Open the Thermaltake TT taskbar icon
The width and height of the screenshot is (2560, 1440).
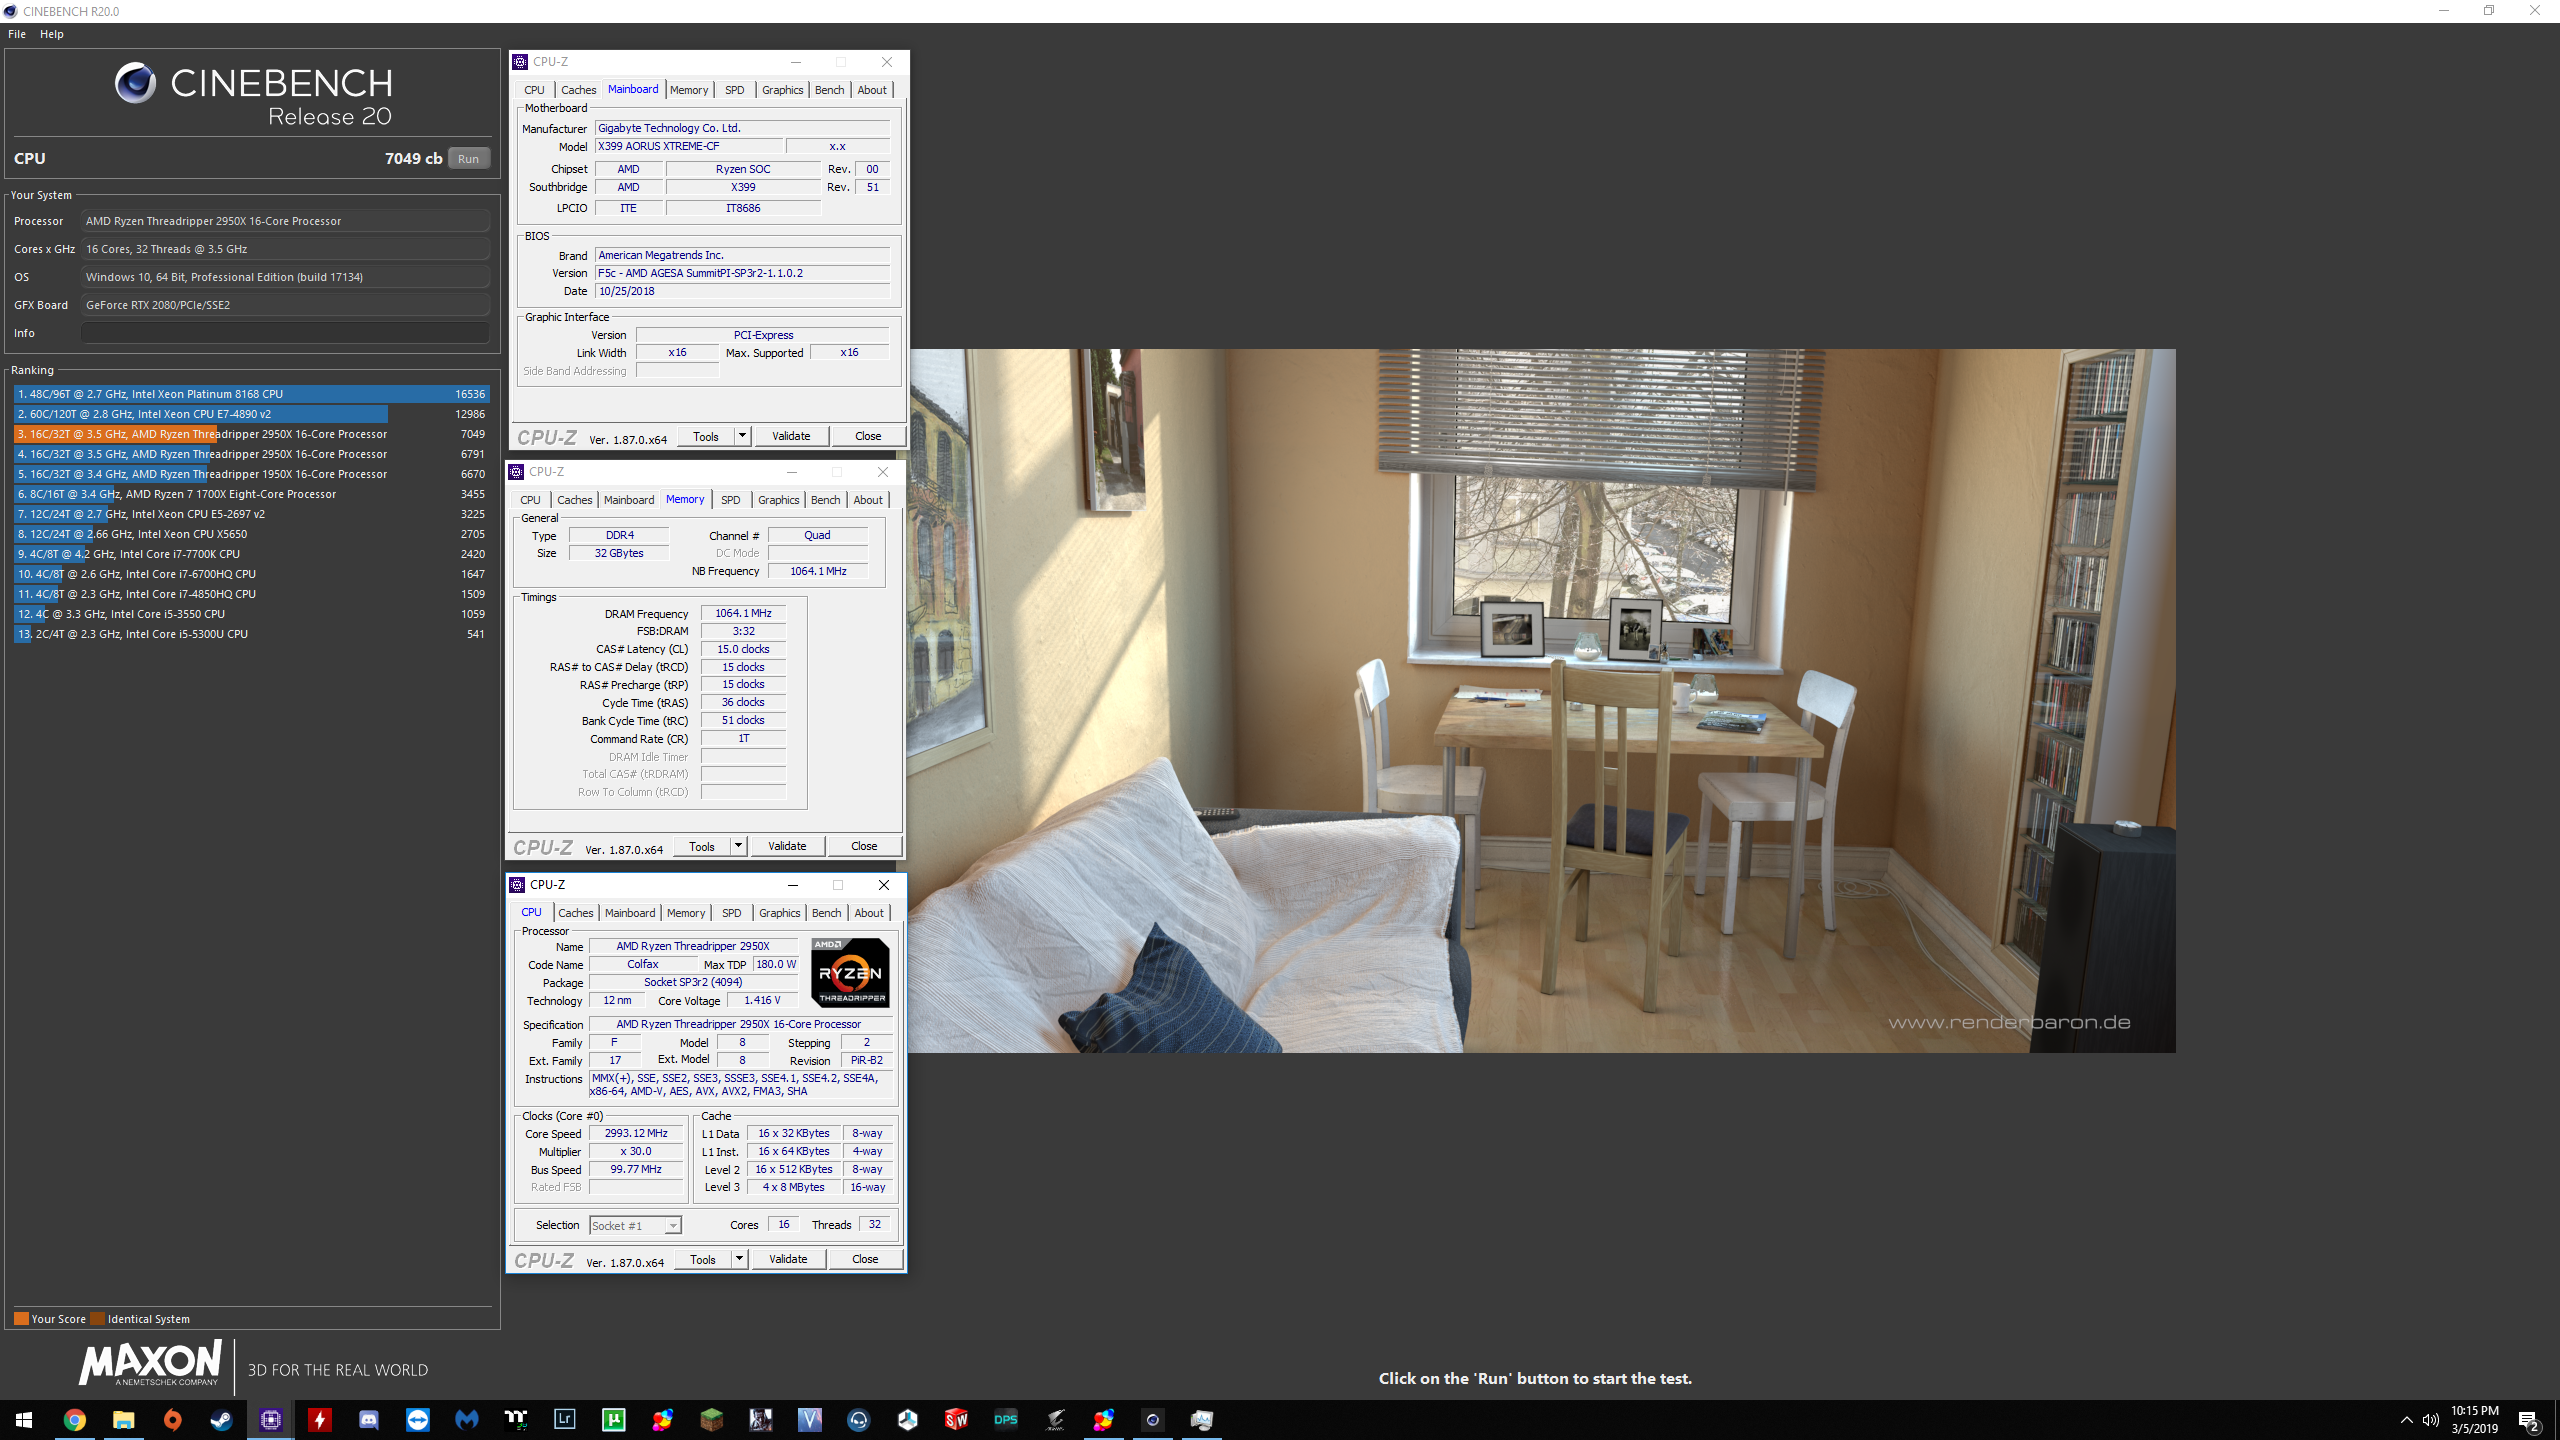[x=516, y=1420]
